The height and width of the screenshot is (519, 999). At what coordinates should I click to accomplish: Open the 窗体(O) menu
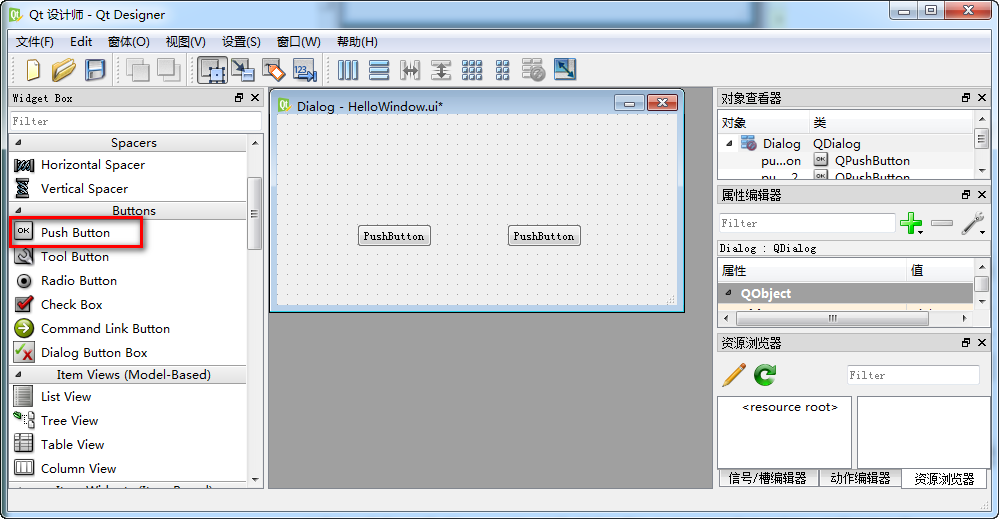129,42
